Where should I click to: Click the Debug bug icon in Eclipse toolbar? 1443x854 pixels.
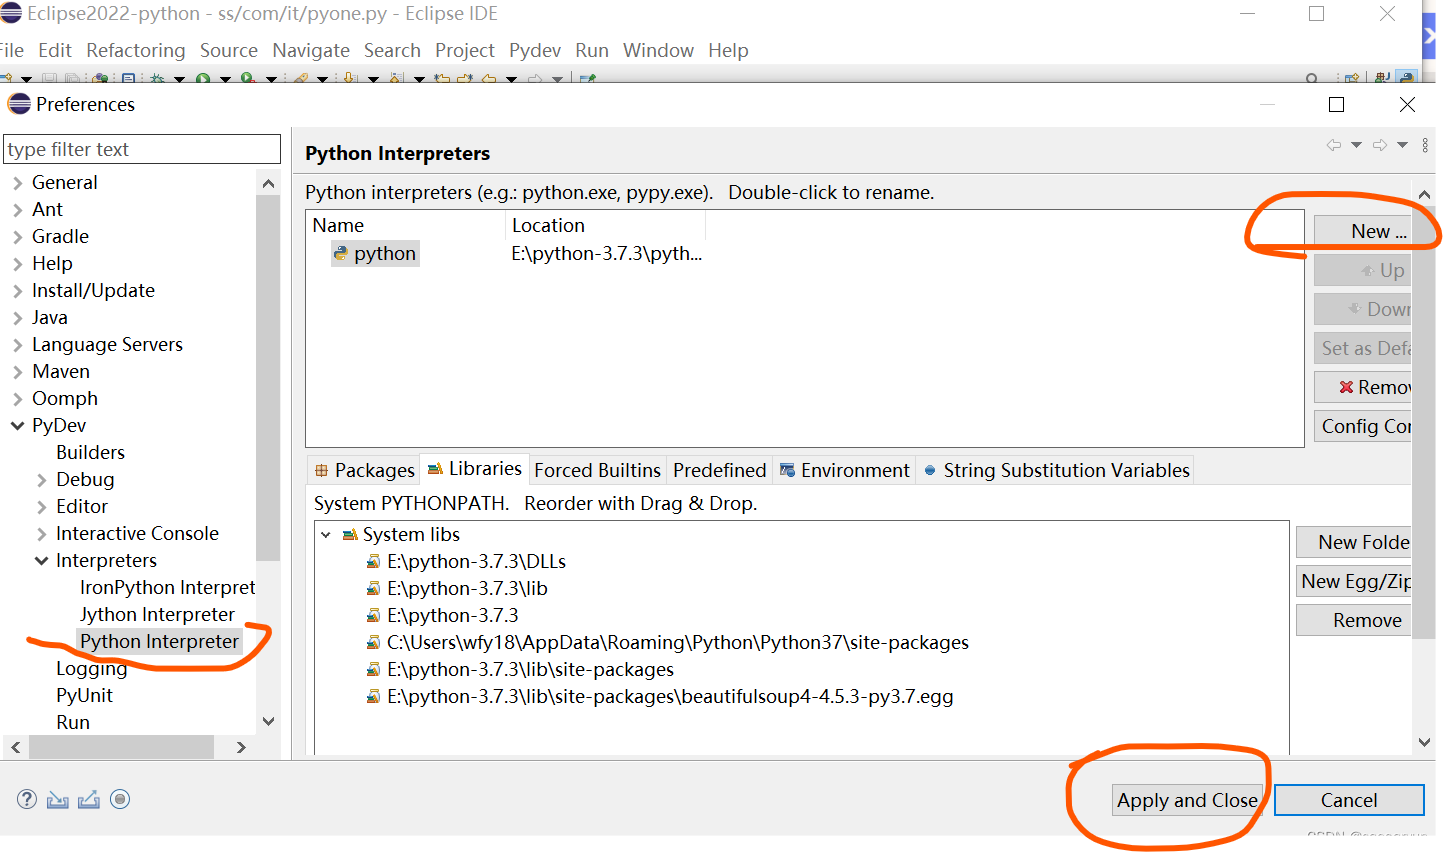[158, 78]
